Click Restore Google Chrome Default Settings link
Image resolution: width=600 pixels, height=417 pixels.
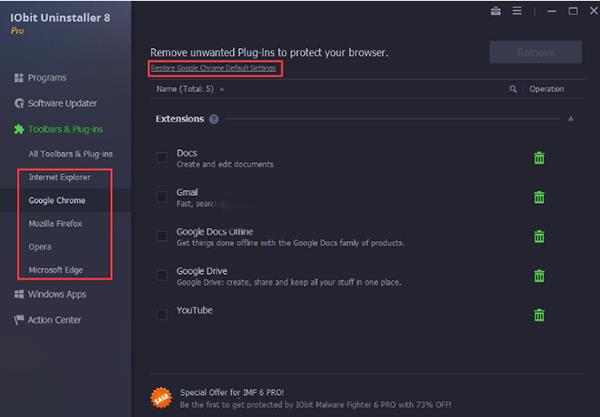tap(213, 68)
